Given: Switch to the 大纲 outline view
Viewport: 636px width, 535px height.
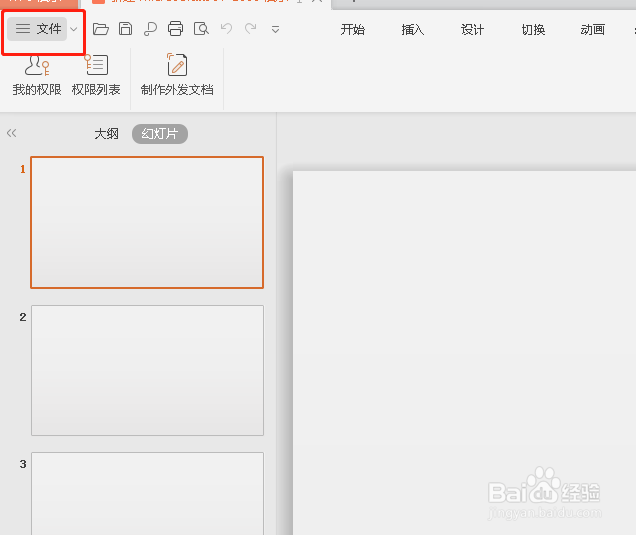Looking at the screenshot, I should click(x=106, y=134).
